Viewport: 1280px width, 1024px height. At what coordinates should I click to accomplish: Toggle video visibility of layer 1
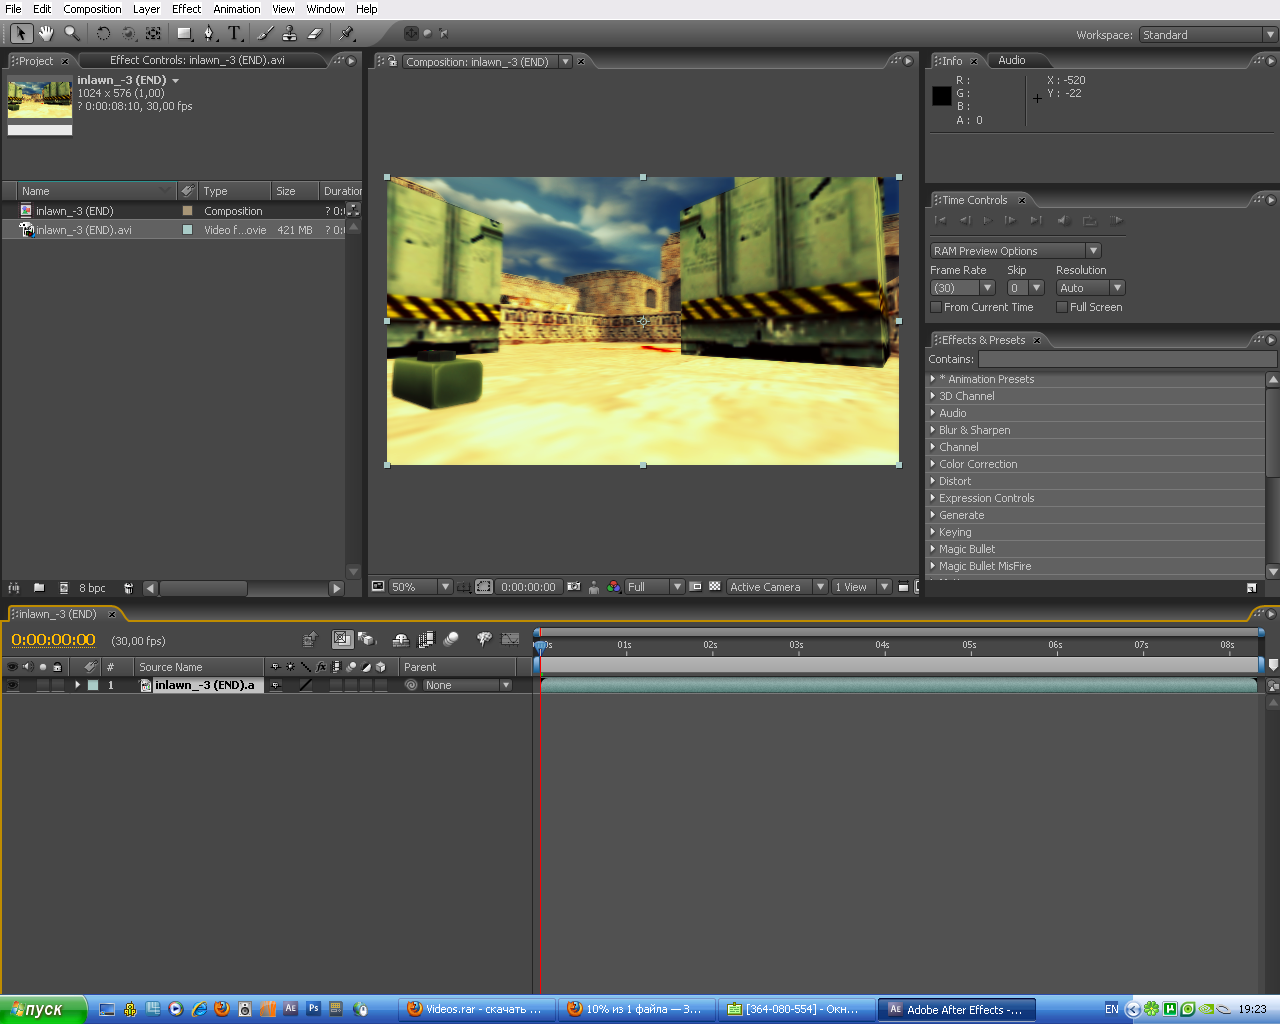tap(12, 685)
